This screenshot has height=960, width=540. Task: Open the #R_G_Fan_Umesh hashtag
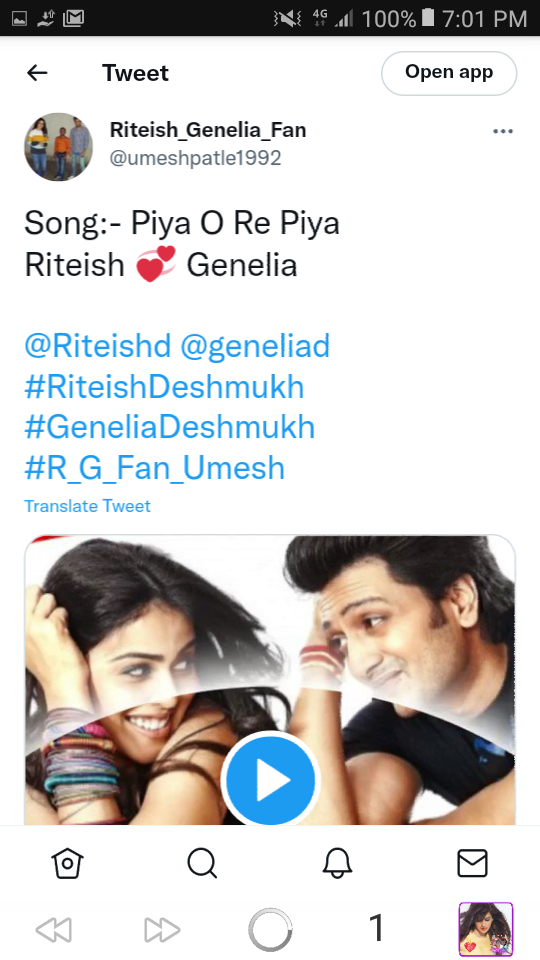(x=155, y=468)
